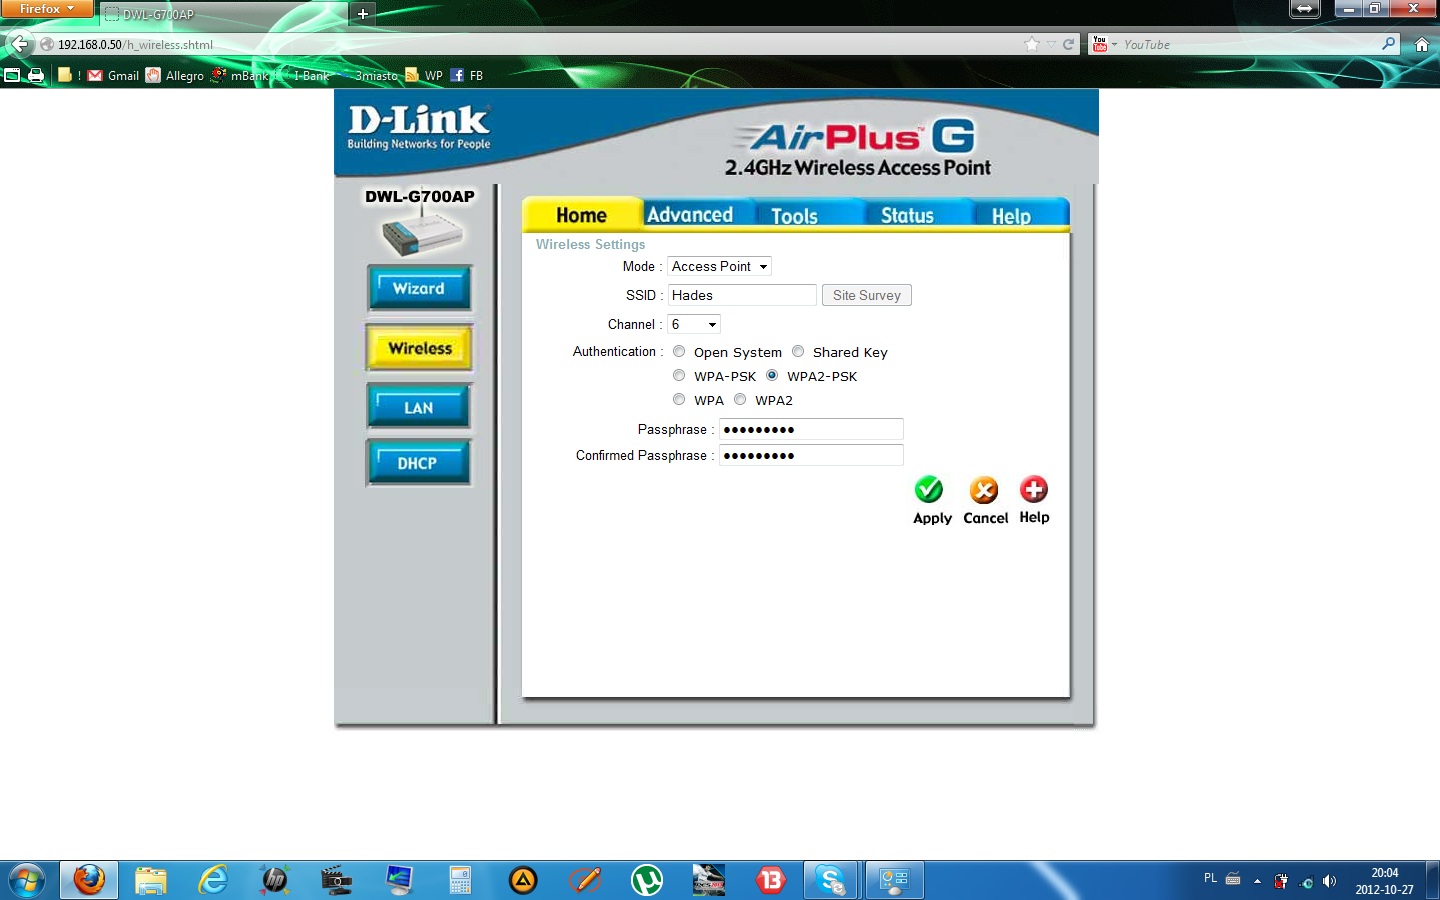This screenshot has height=900, width=1440.
Task: Open the HP application in taskbar
Action: tap(274, 880)
